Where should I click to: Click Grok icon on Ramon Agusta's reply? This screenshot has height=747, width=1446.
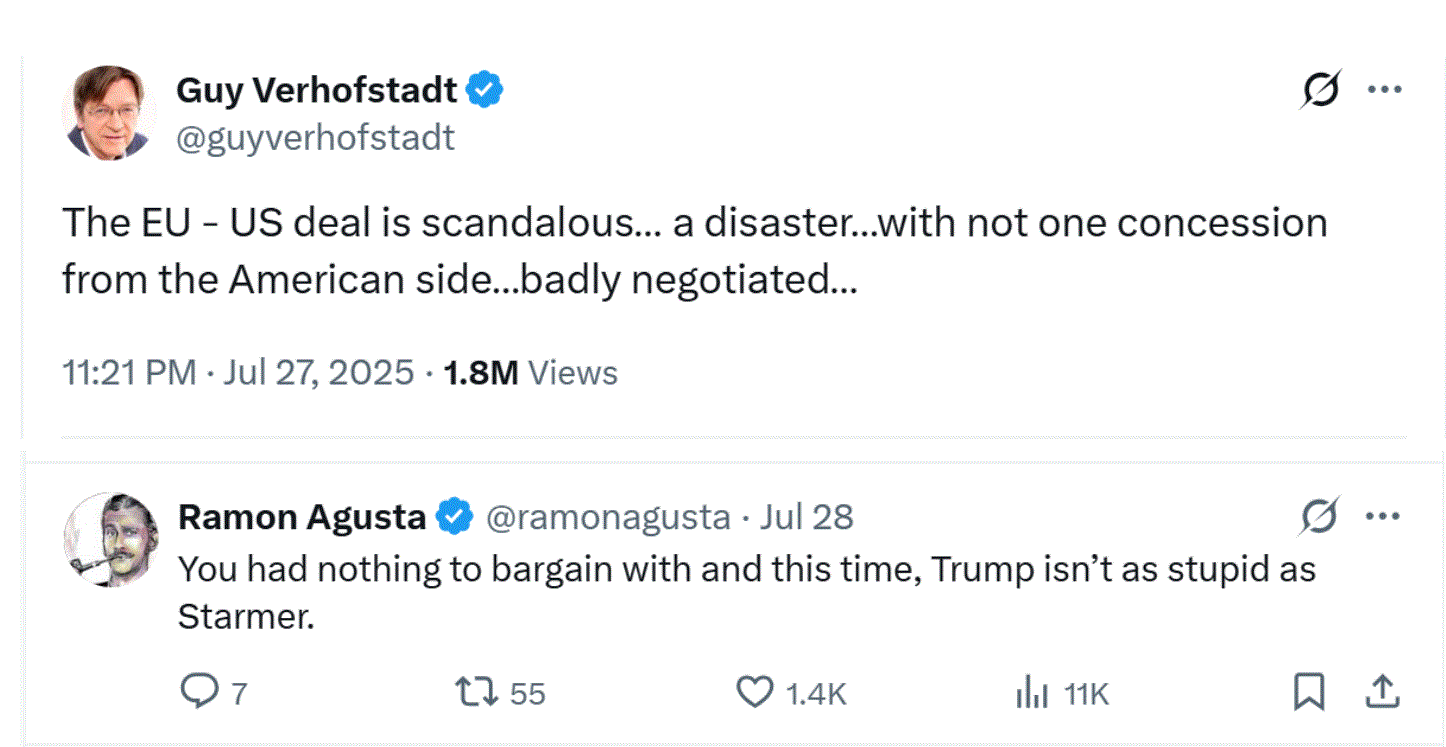point(1320,518)
